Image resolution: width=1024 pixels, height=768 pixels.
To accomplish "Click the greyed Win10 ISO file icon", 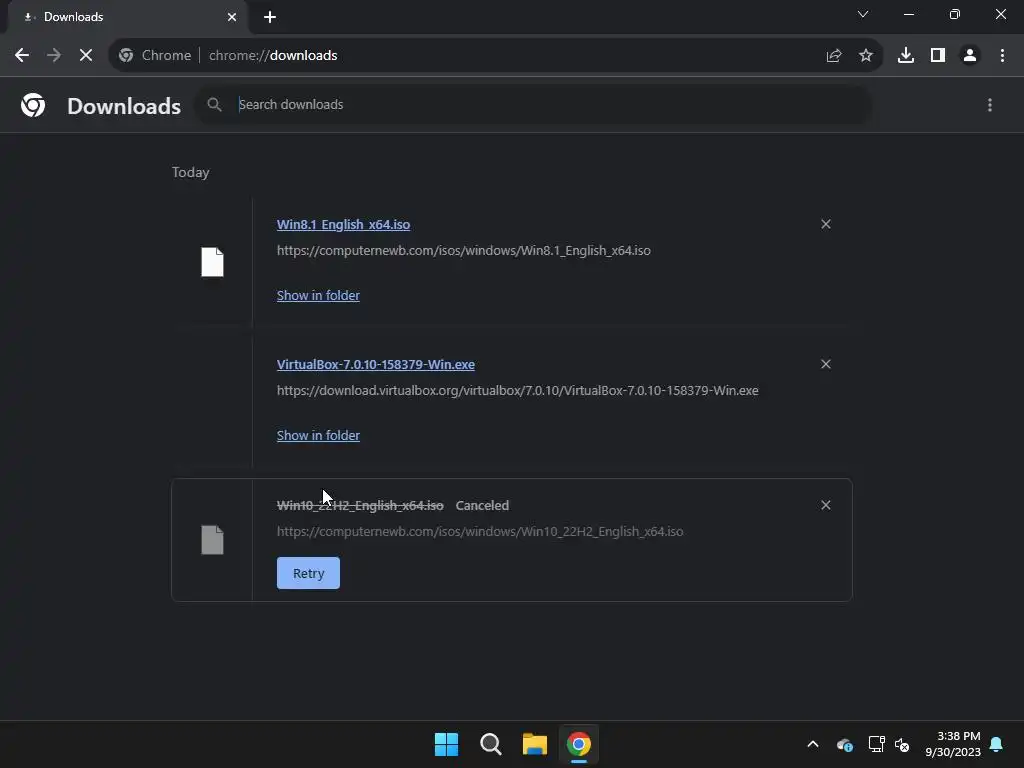I will (212, 539).
